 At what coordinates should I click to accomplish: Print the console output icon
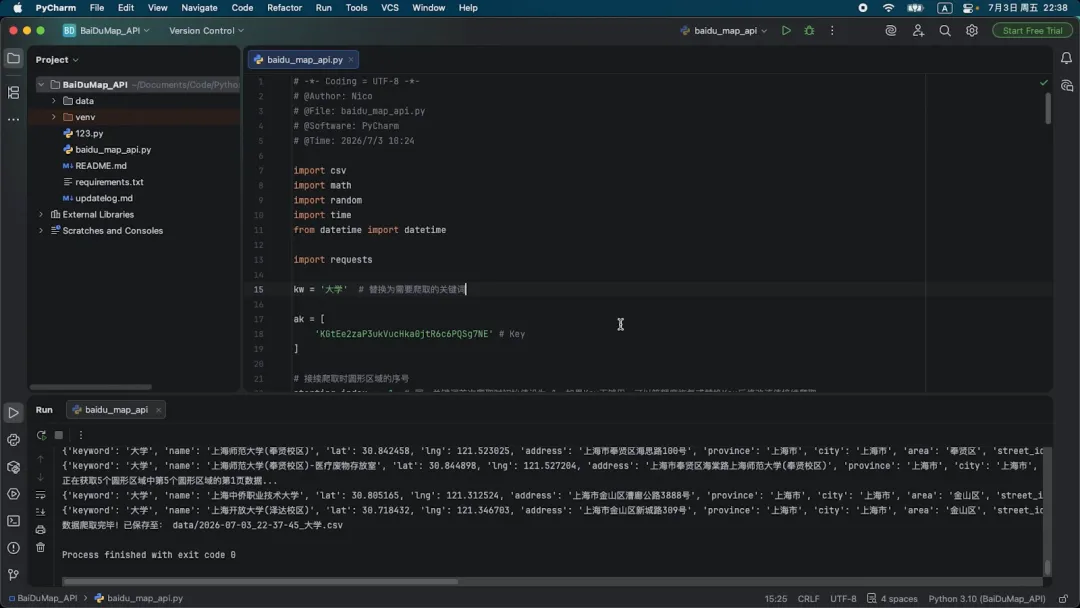[41, 530]
